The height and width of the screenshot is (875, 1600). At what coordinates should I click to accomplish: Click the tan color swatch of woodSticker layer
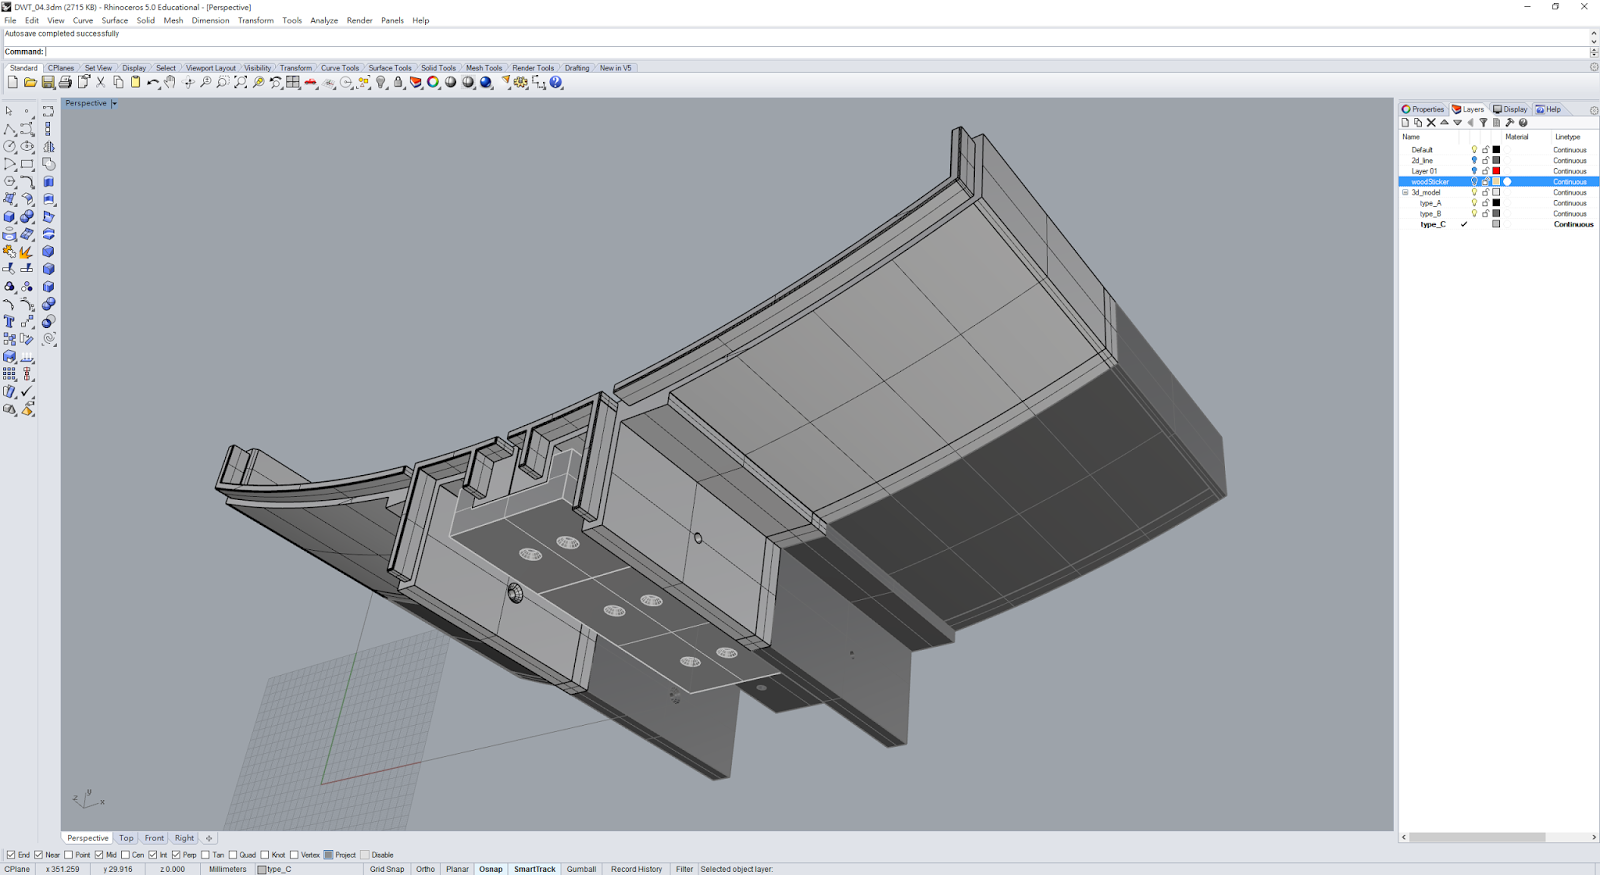[x=1496, y=182]
